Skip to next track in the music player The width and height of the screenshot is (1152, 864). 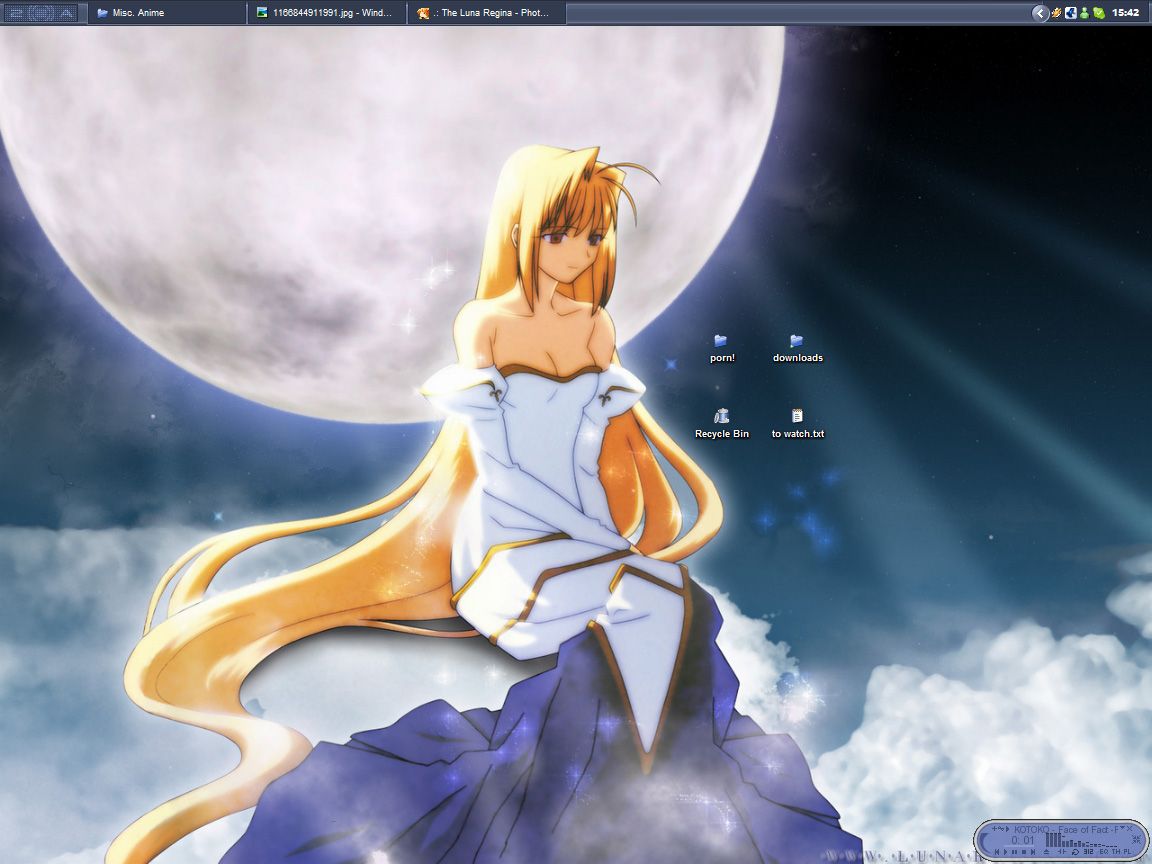pos(1033,852)
